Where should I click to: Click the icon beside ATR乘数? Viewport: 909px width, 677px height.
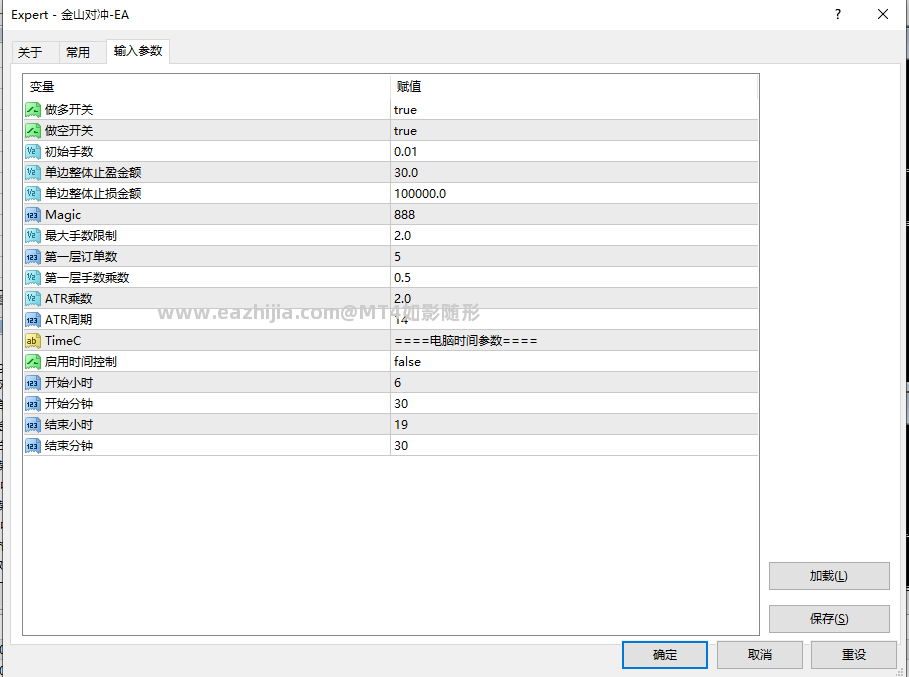[x=33, y=299]
